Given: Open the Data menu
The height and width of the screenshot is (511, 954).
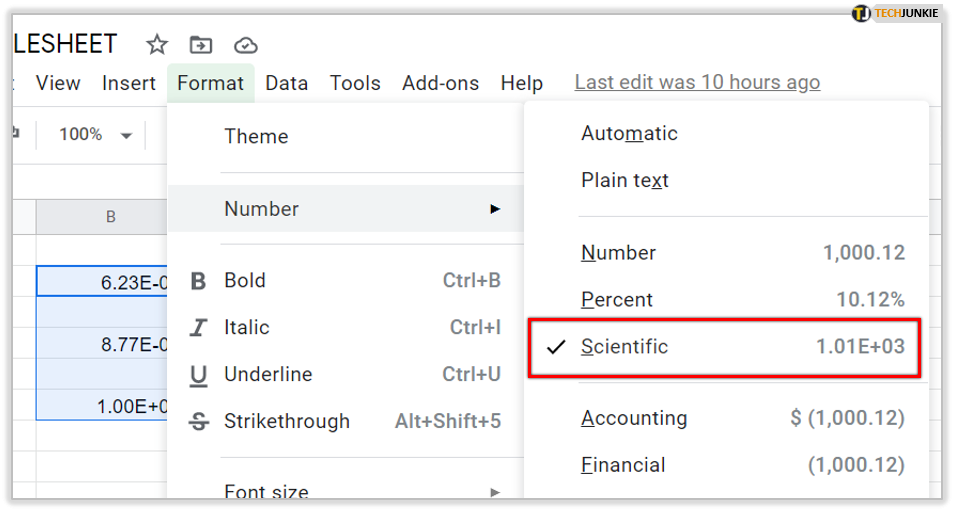Looking at the screenshot, I should (286, 83).
